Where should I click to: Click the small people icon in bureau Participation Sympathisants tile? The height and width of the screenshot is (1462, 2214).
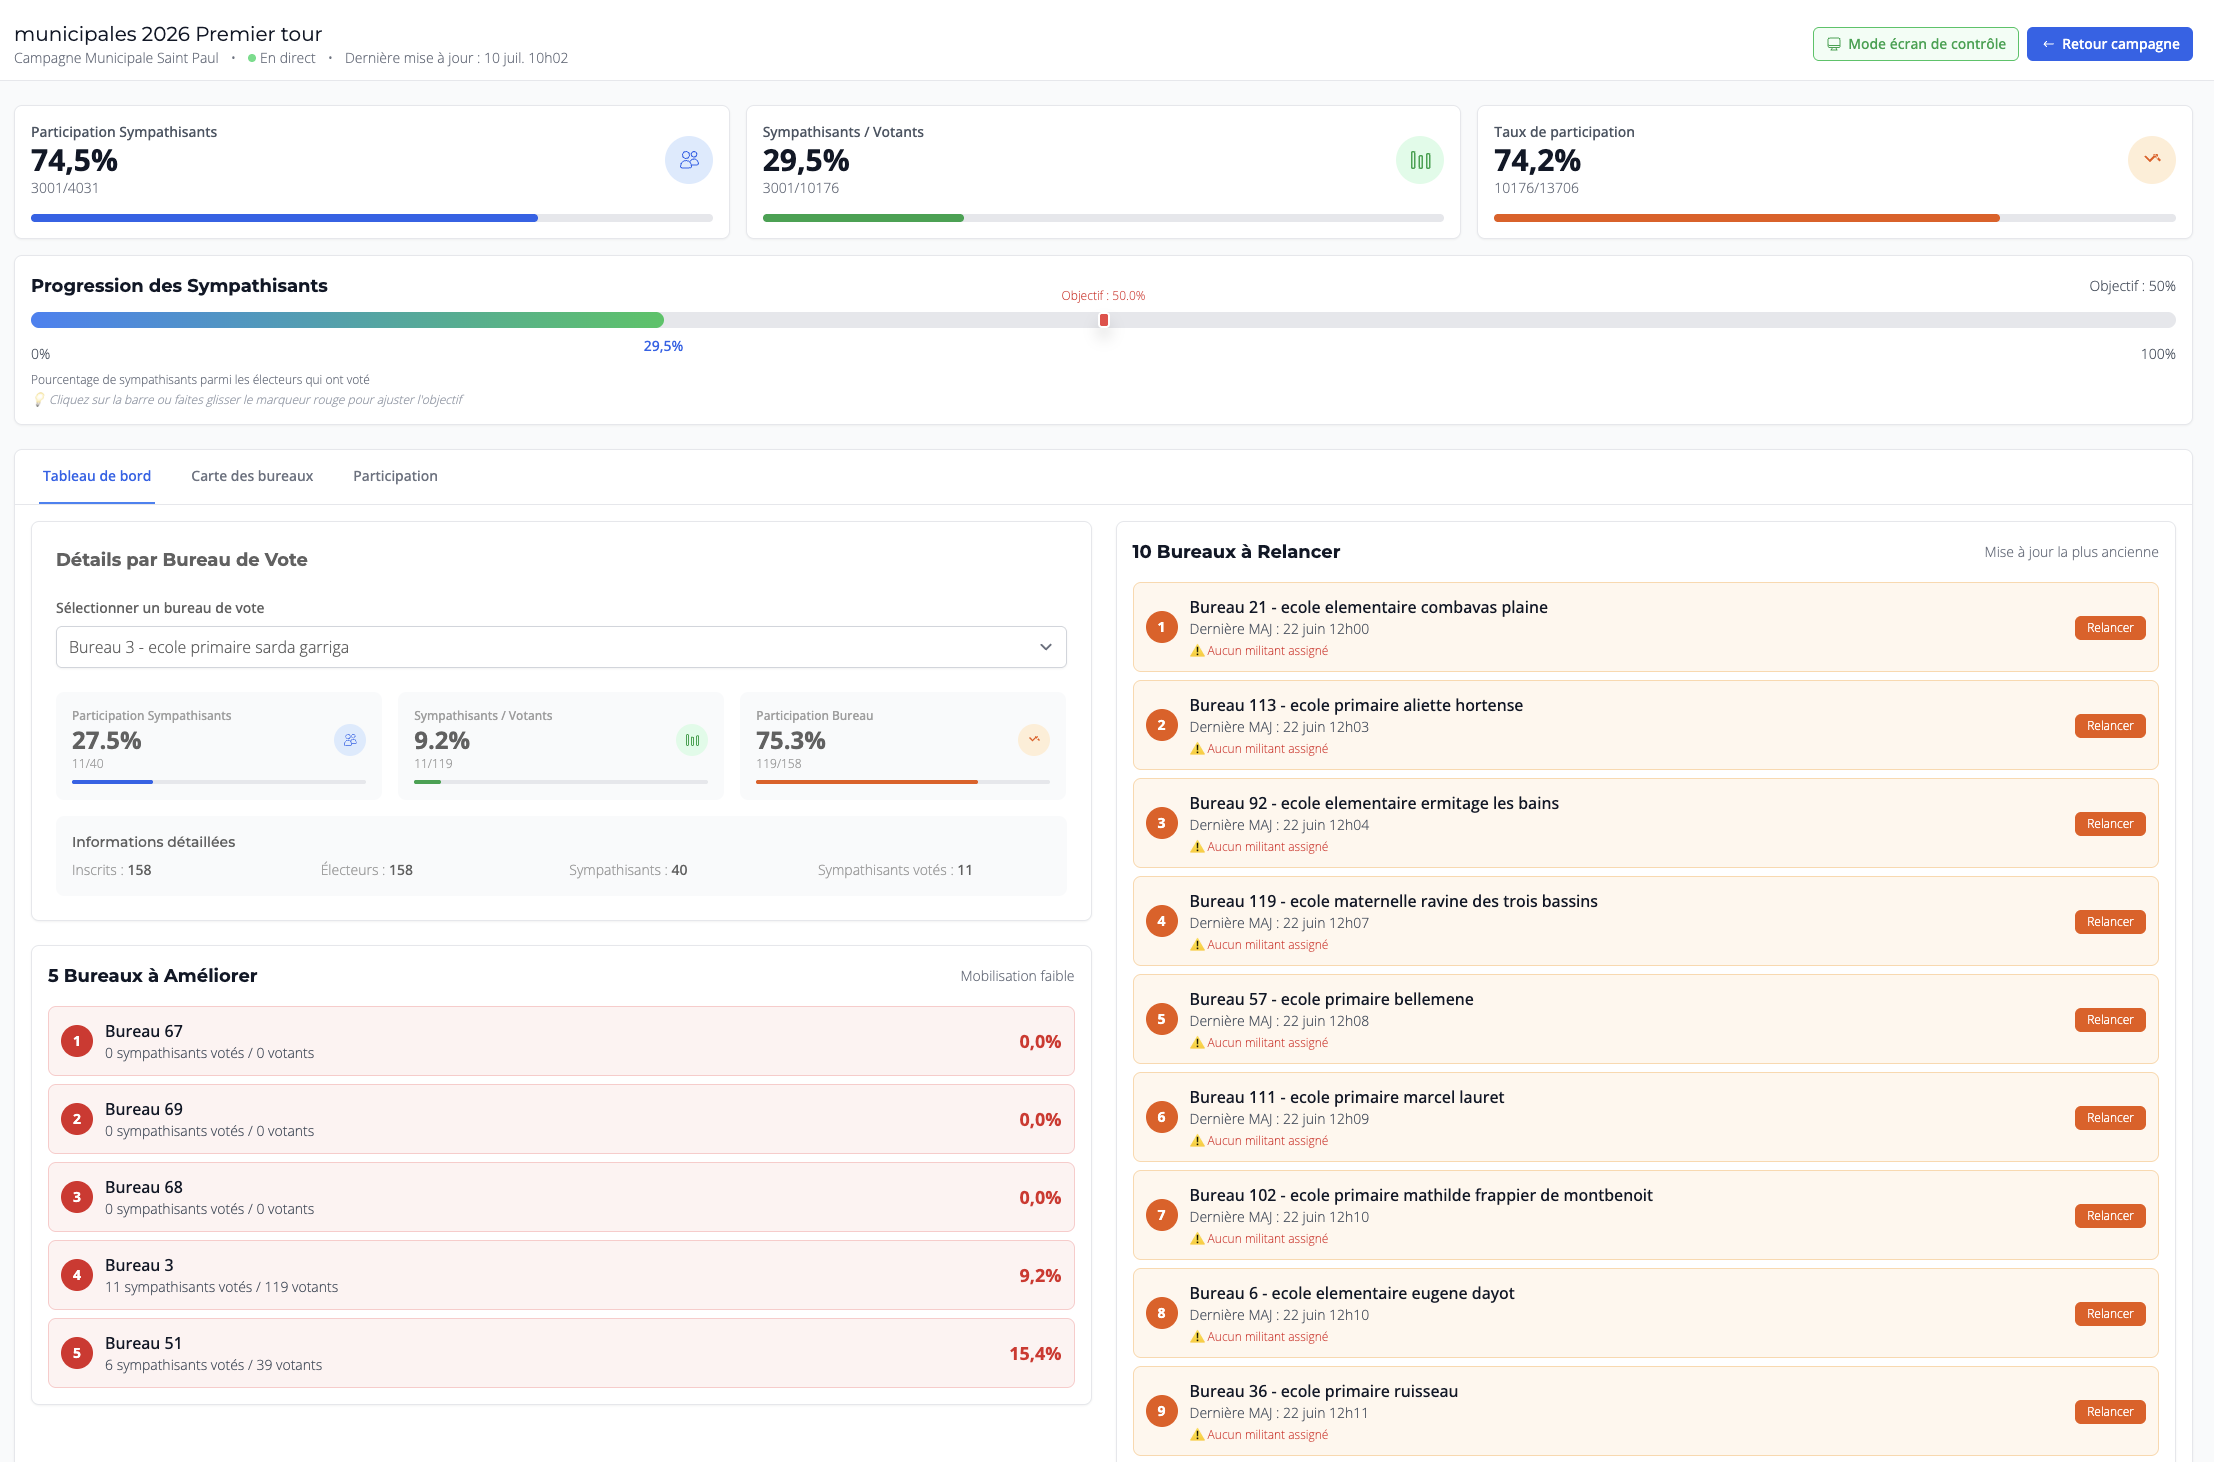[x=350, y=740]
